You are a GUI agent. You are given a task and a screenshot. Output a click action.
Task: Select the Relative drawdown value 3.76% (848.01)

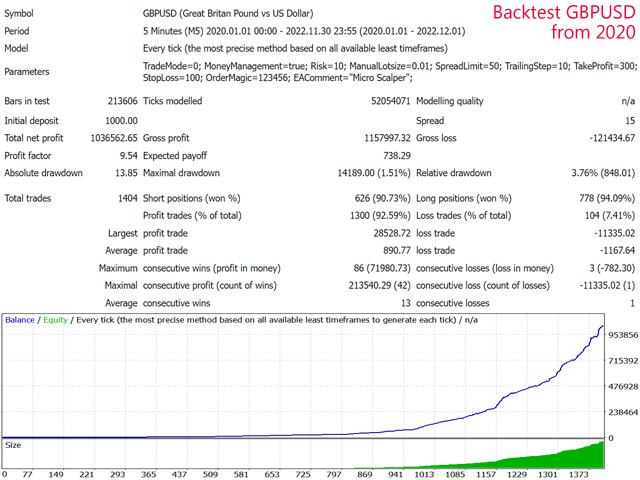[x=603, y=173]
